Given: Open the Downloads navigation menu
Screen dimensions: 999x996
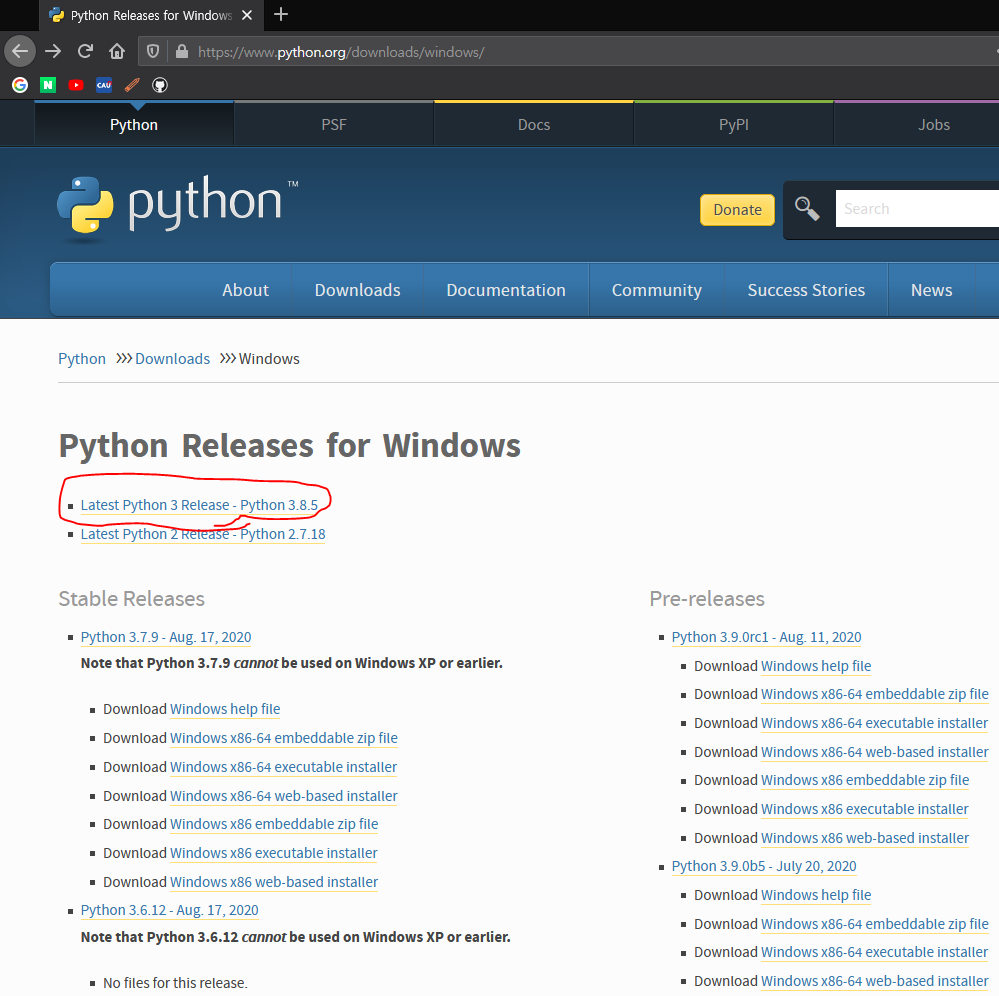Looking at the screenshot, I should pos(357,290).
